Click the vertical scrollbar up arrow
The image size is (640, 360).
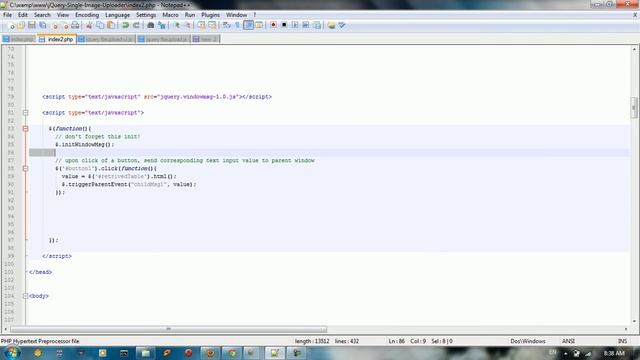click(634, 49)
